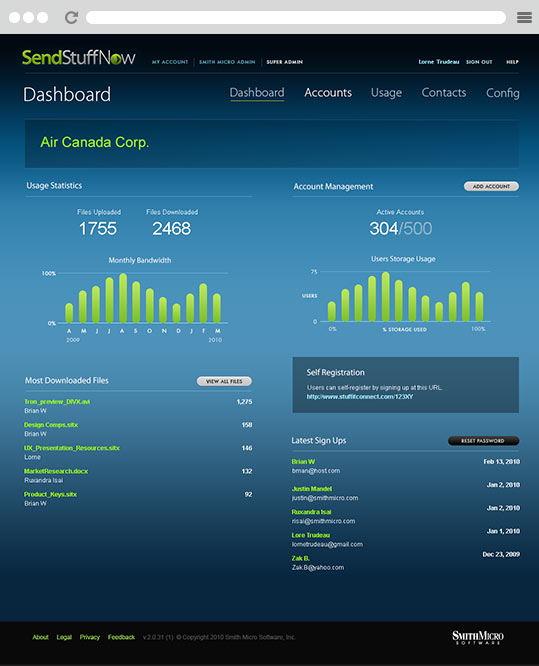Click the Smith Micro Software footer logo
The width and height of the screenshot is (539, 666).
(x=478, y=637)
